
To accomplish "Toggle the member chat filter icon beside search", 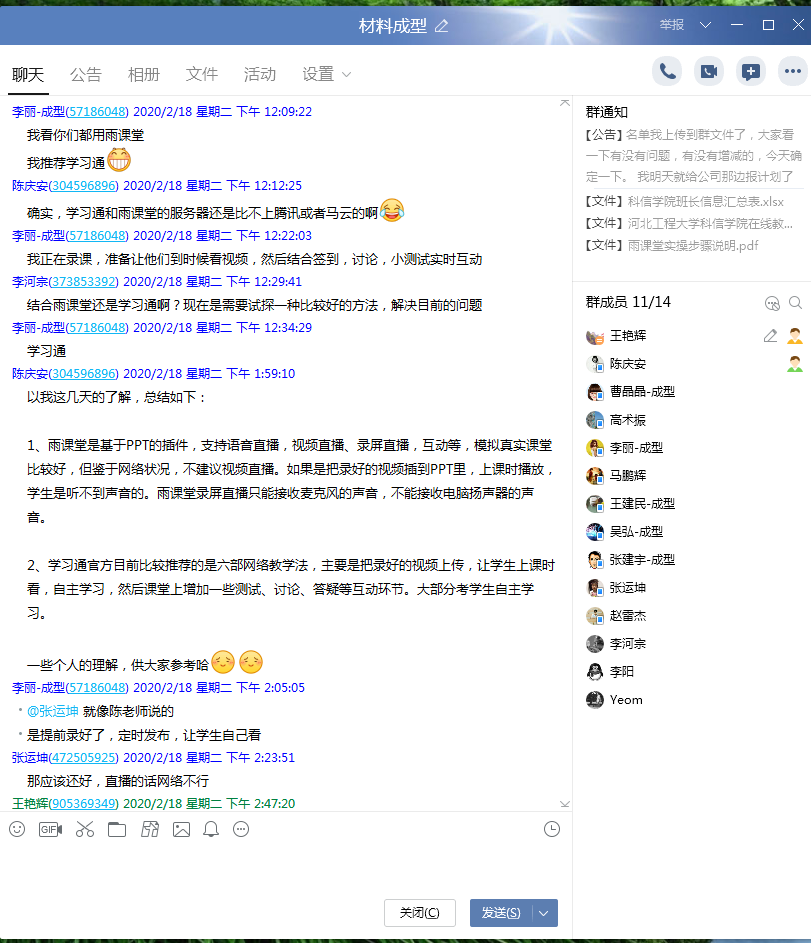I will [771, 303].
